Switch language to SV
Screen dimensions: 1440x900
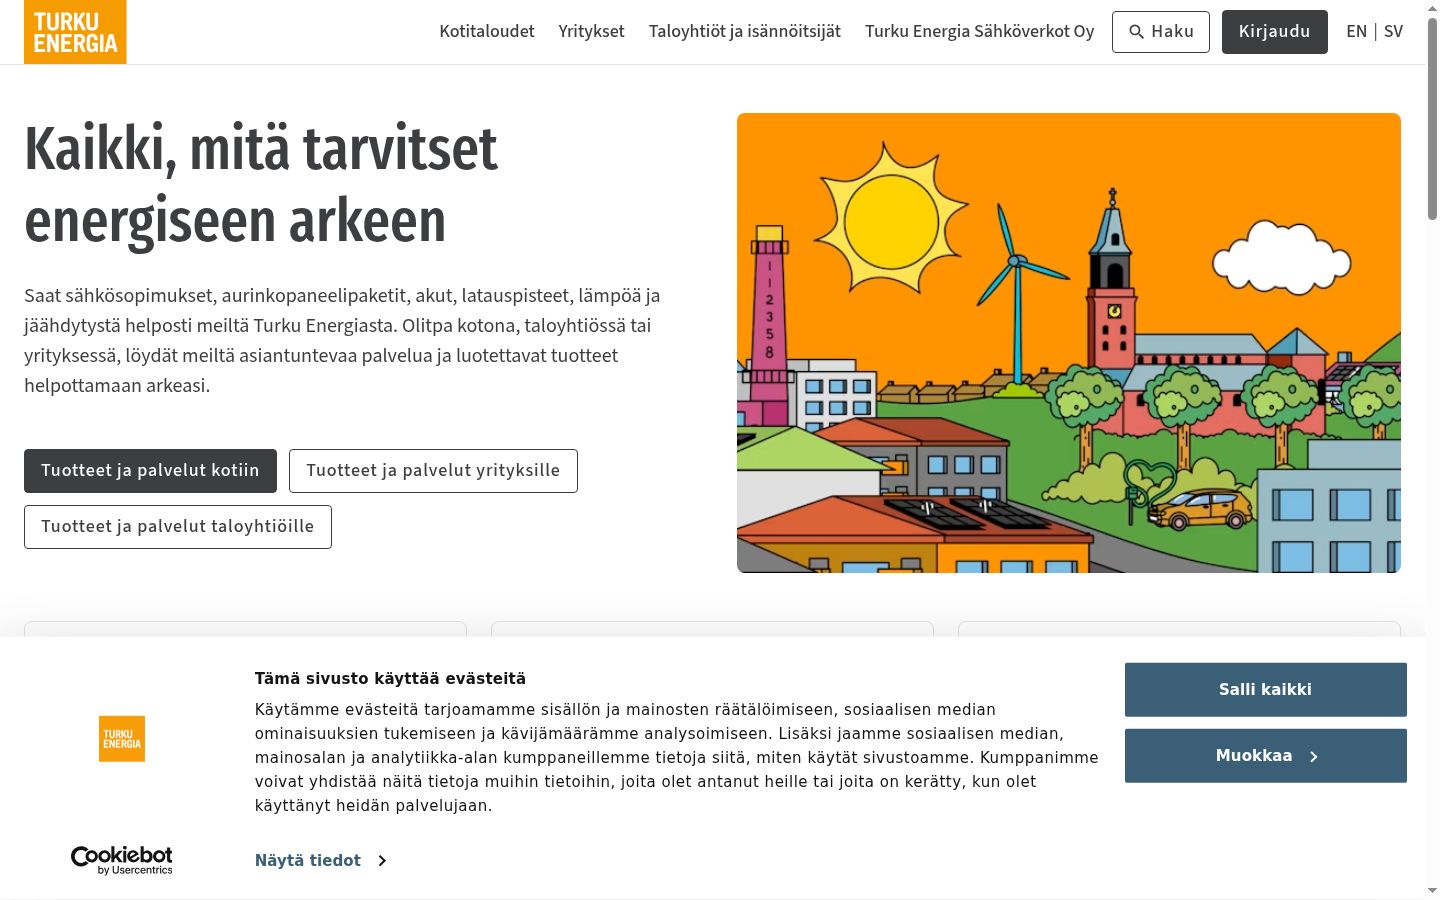(x=1393, y=32)
